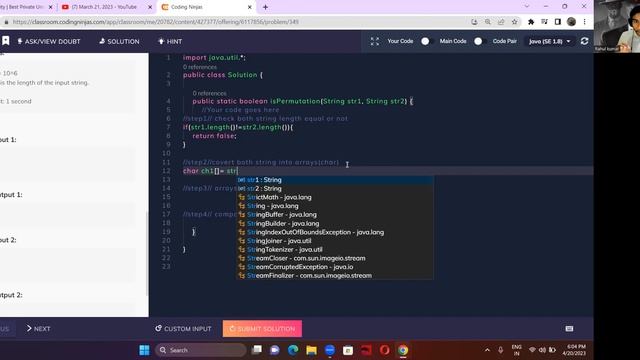Show hidden system tray icons
640x360 pixels.
487,350
